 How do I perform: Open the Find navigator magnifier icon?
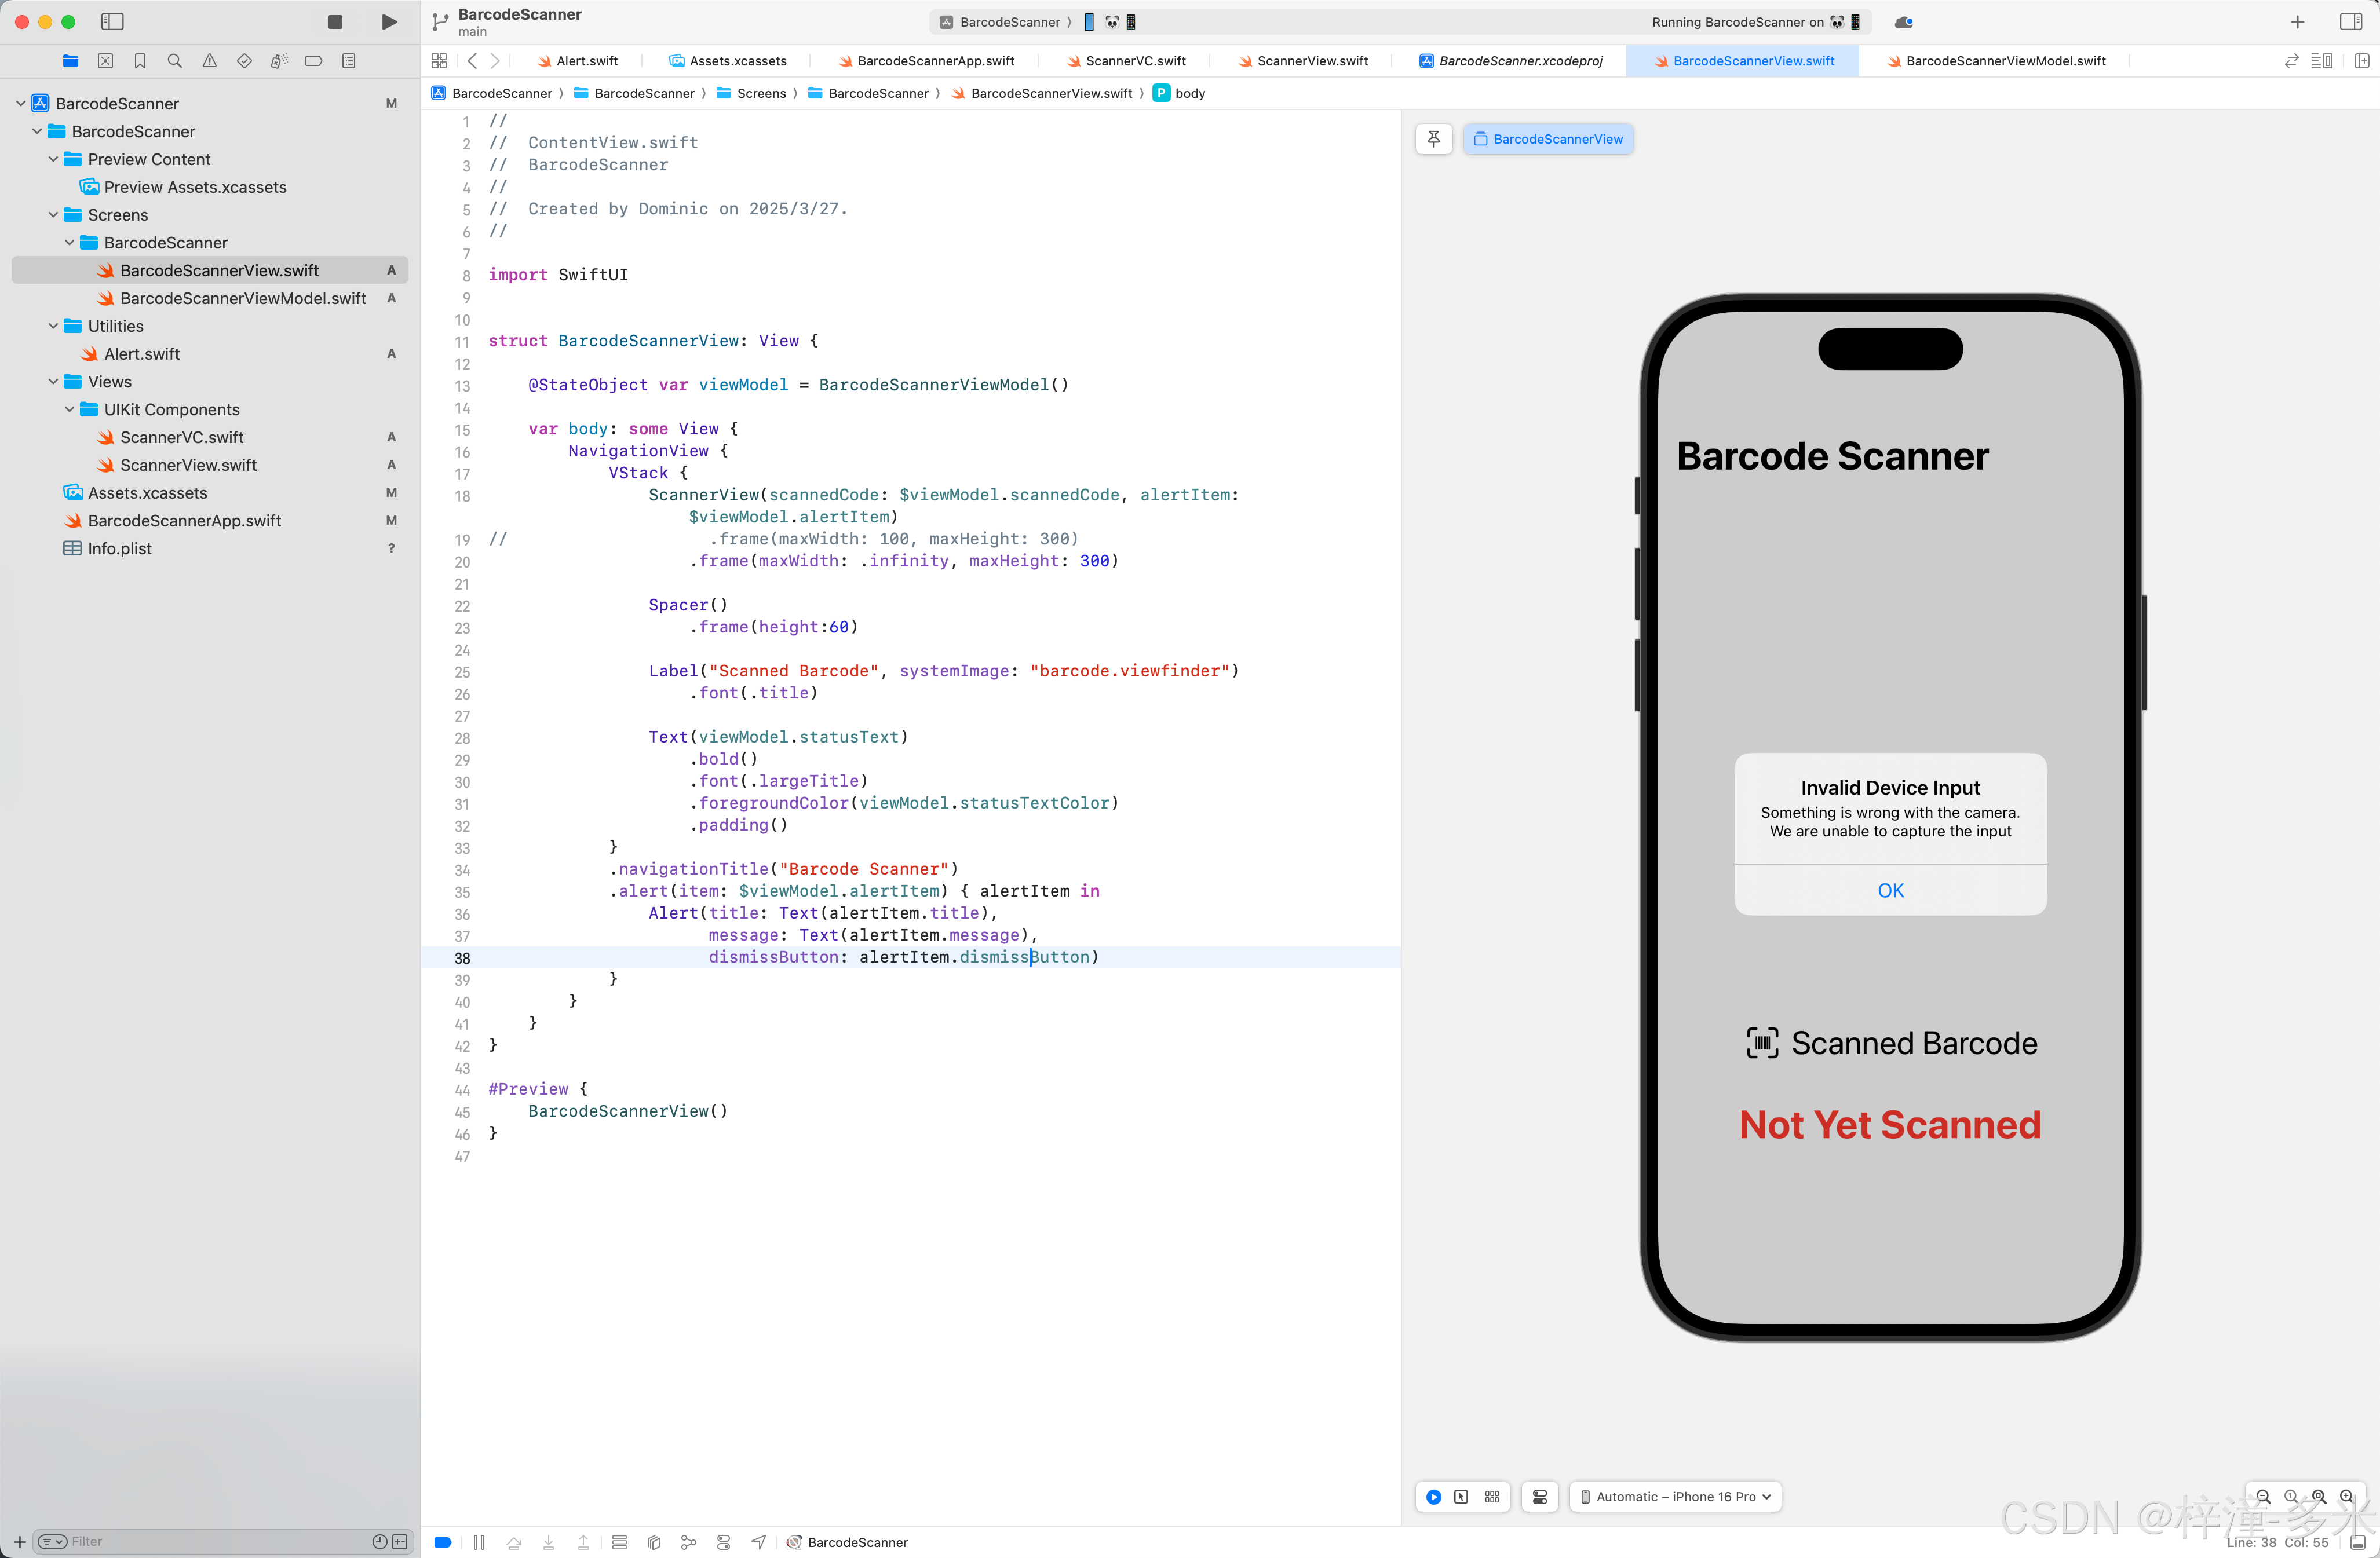click(174, 61)
